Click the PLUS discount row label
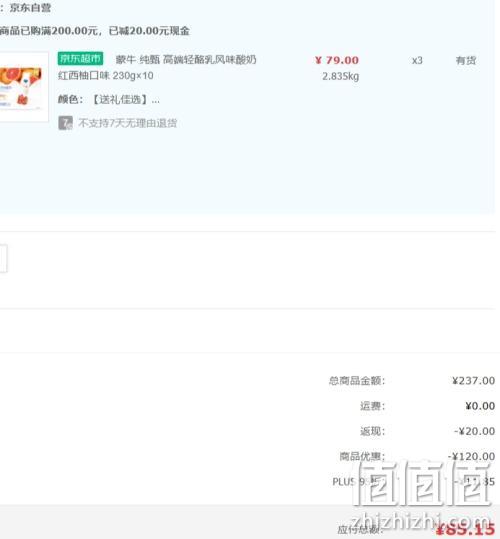This screenshot has height=539, width=500. (357, 482)
